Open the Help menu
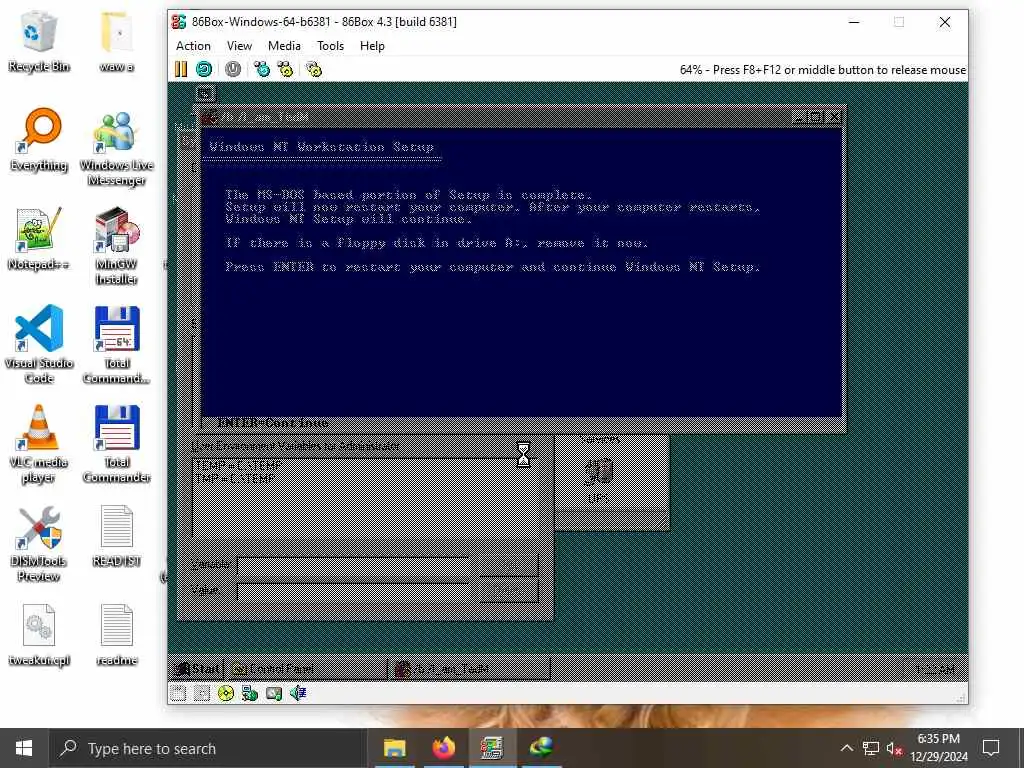This screenshot has height=768, width=1024. point(372,46)
